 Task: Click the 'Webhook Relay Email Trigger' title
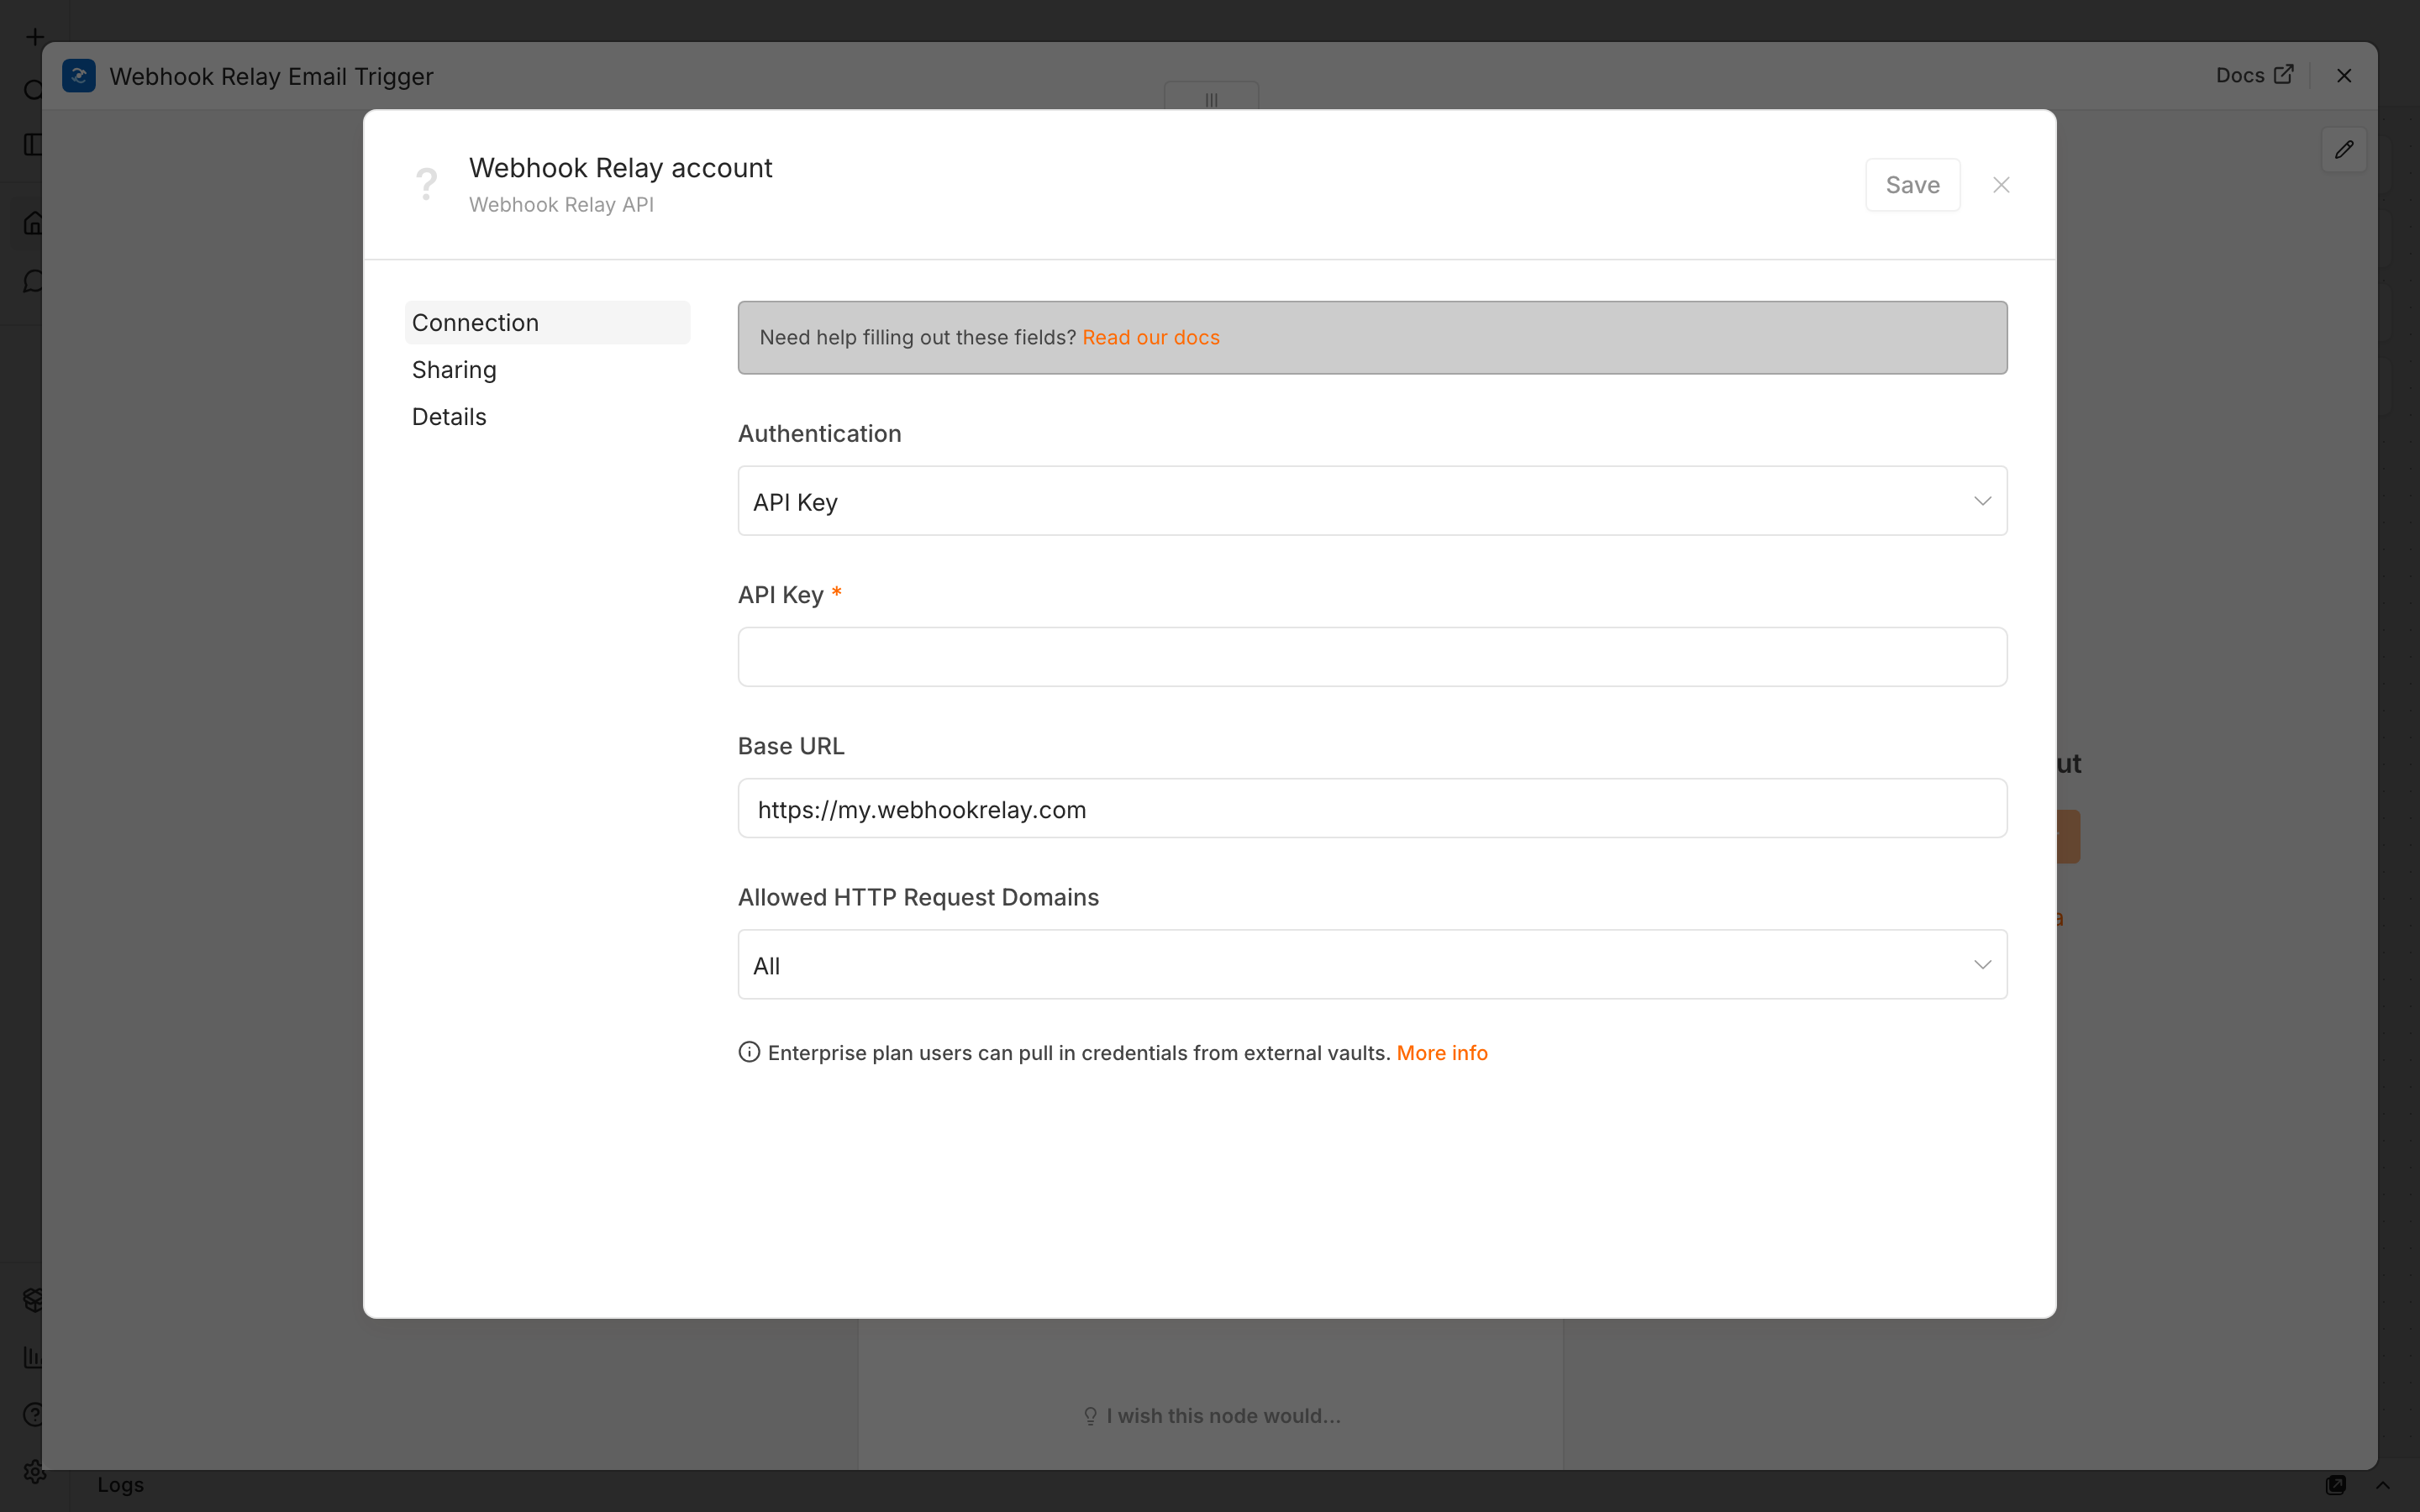pos(271,77)
